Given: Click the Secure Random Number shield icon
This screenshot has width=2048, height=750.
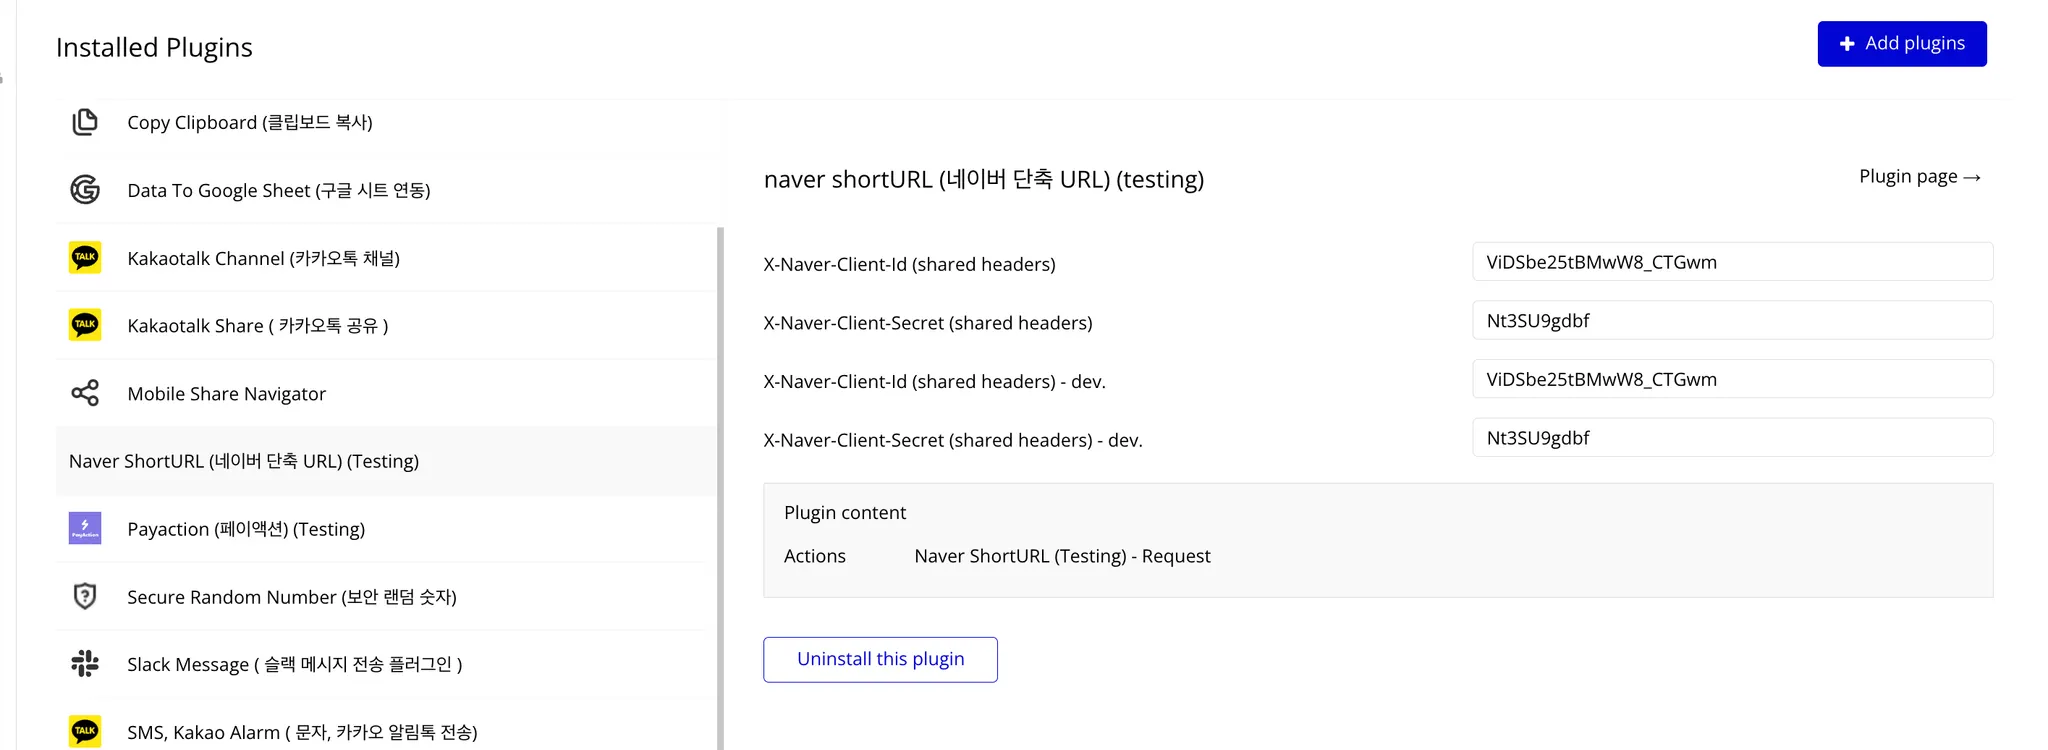Looking at the screenshot, I should pos(85,596).
